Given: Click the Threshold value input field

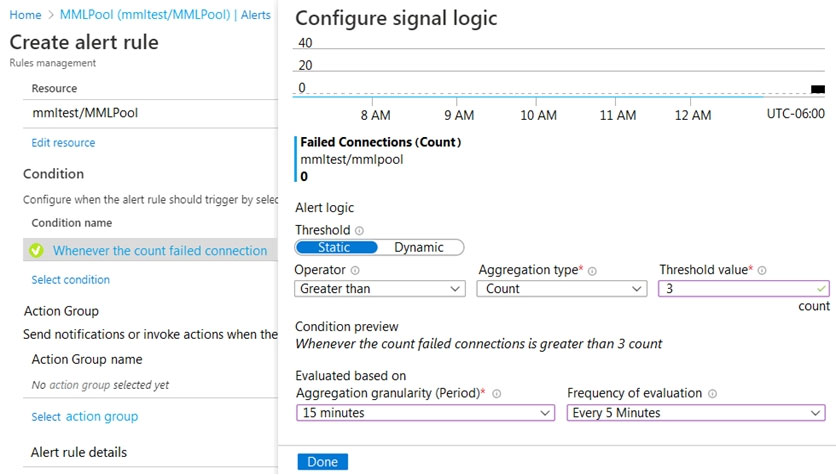Looking at the screenshot, I should tap(743, 288).
